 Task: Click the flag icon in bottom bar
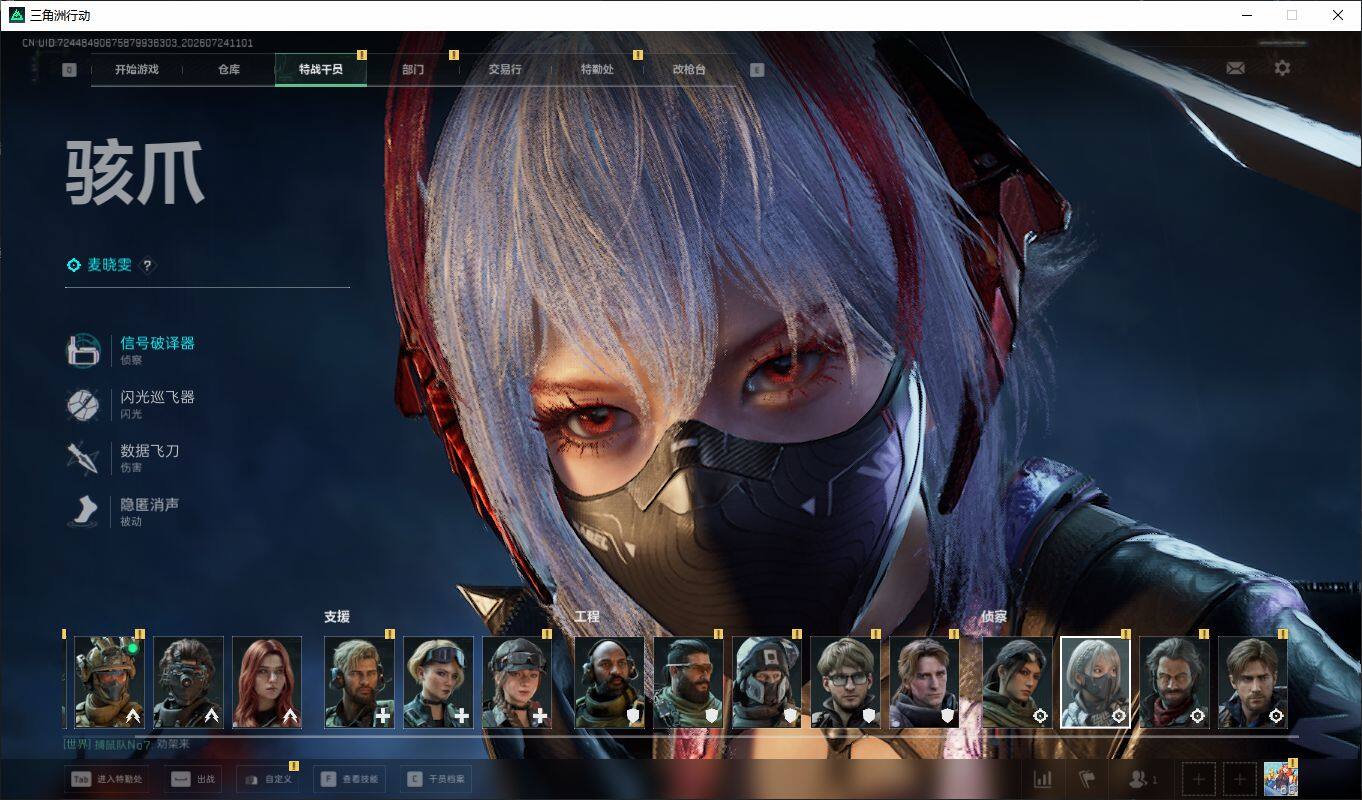coord(1087,779)
